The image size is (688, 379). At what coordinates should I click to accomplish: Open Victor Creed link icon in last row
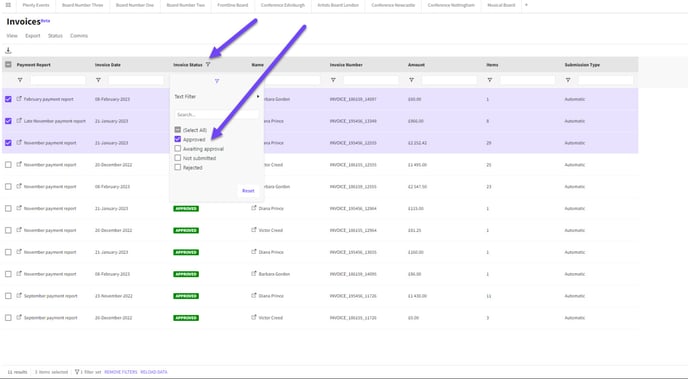(x=254, y=318)
